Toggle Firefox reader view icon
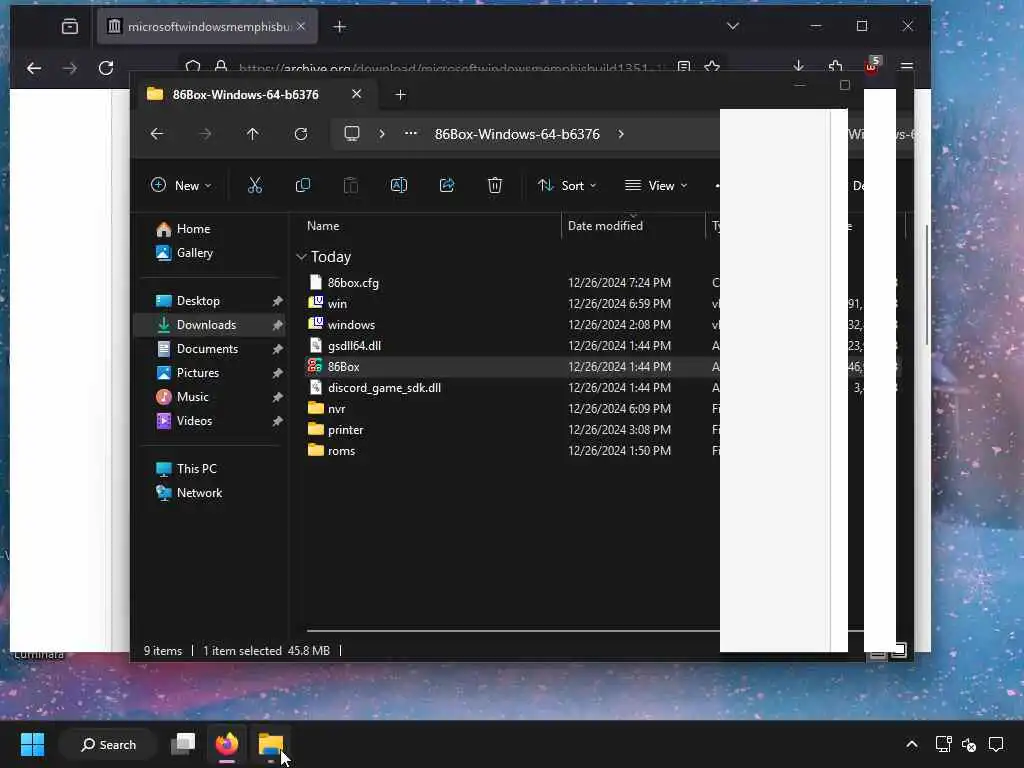This screenshot has height=768, width=1024. coord(684,67)
